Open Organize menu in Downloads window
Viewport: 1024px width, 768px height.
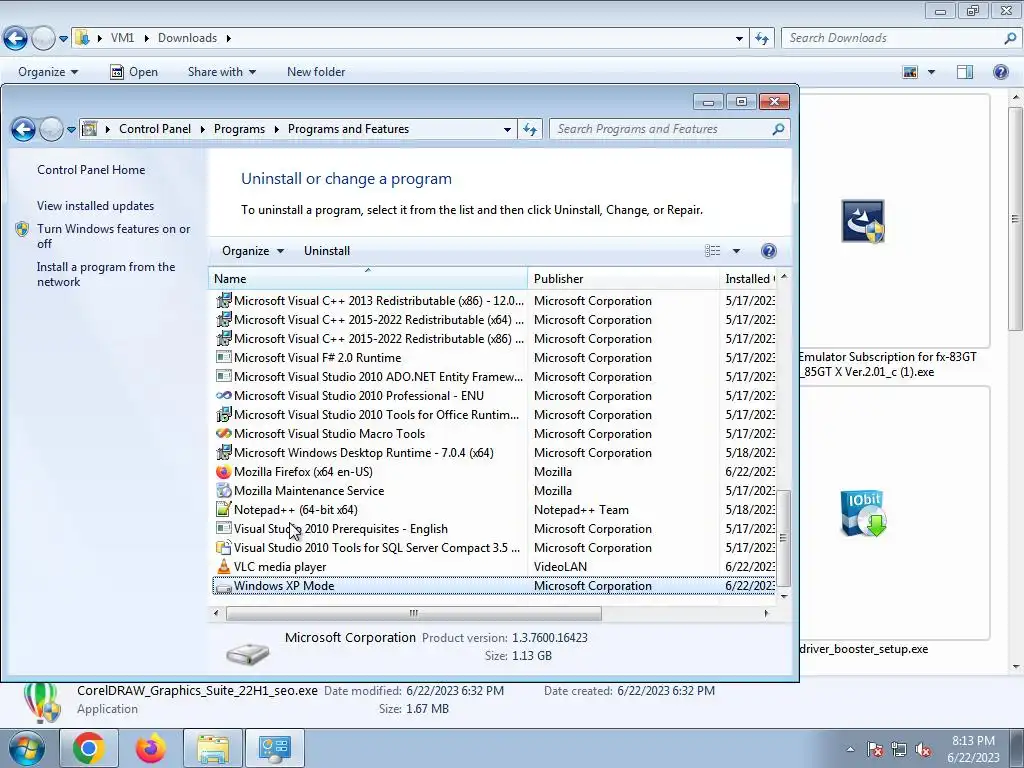tap(48, 72)
